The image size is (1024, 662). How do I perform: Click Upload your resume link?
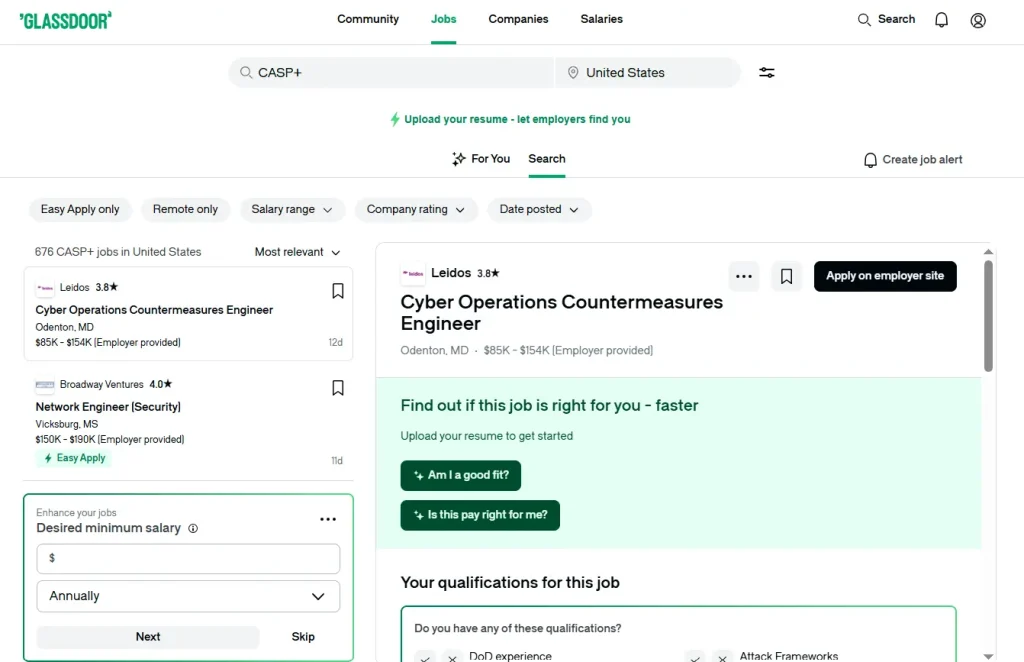pos(510,119)
